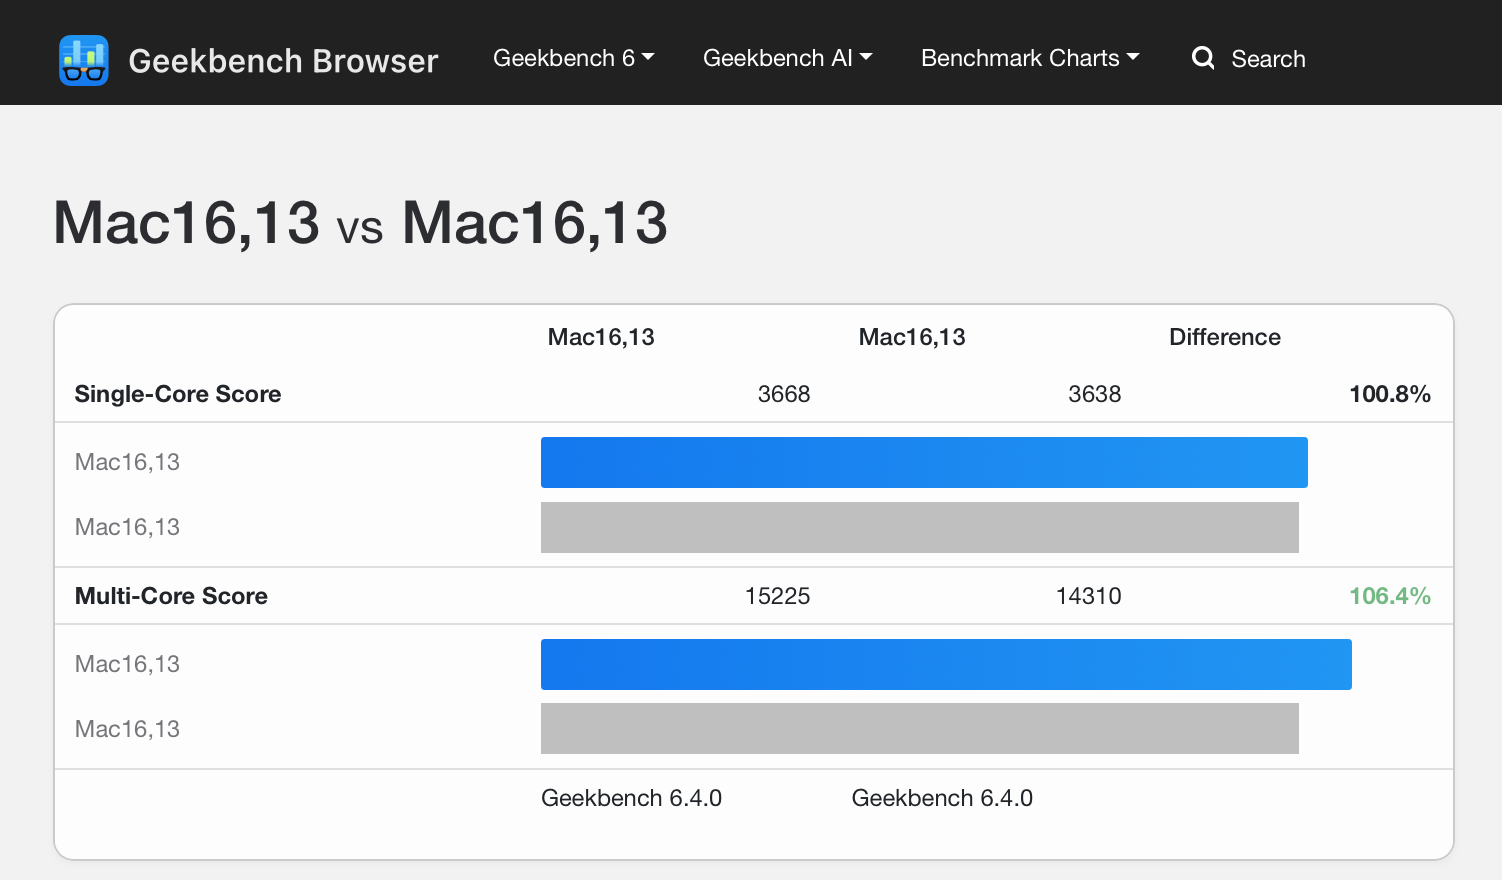Expand the Geekbench 6 dropdown
Viewport: 1502px width, 880px height.
[573, 58]
